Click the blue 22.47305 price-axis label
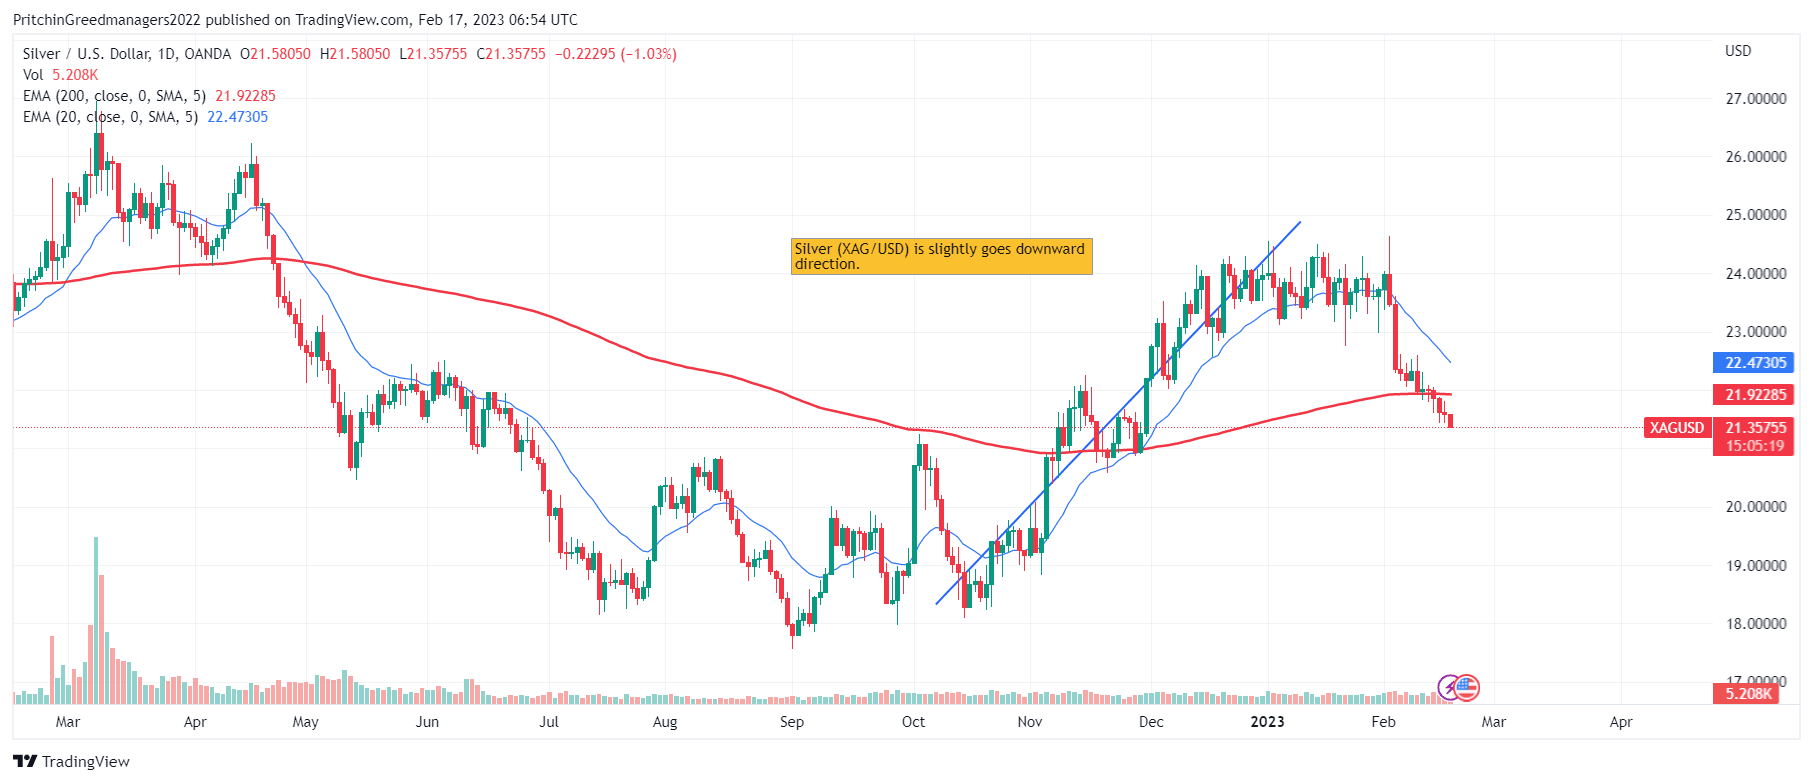 pos(1755,363)
